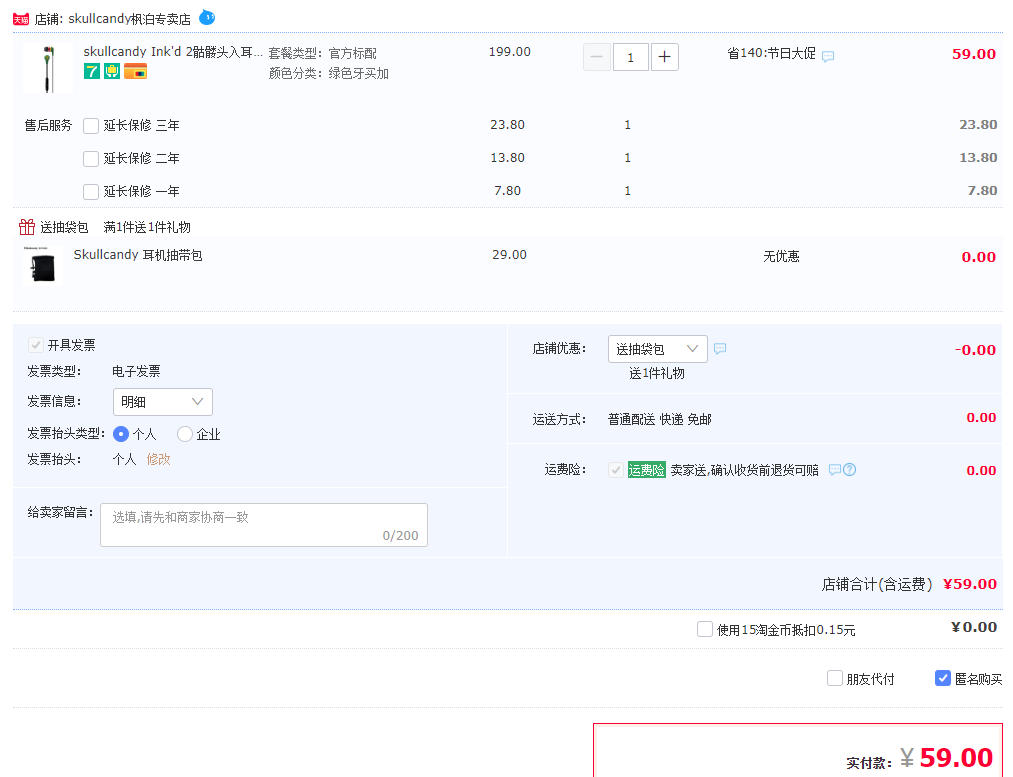Click the 省140:节日大促 discount text

pos(771,53)
